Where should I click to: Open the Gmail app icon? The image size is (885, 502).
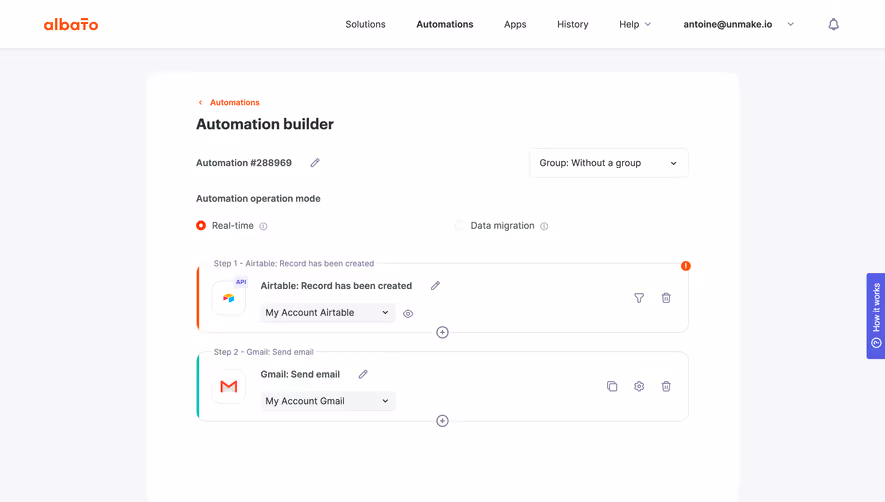tap(229, 386)
